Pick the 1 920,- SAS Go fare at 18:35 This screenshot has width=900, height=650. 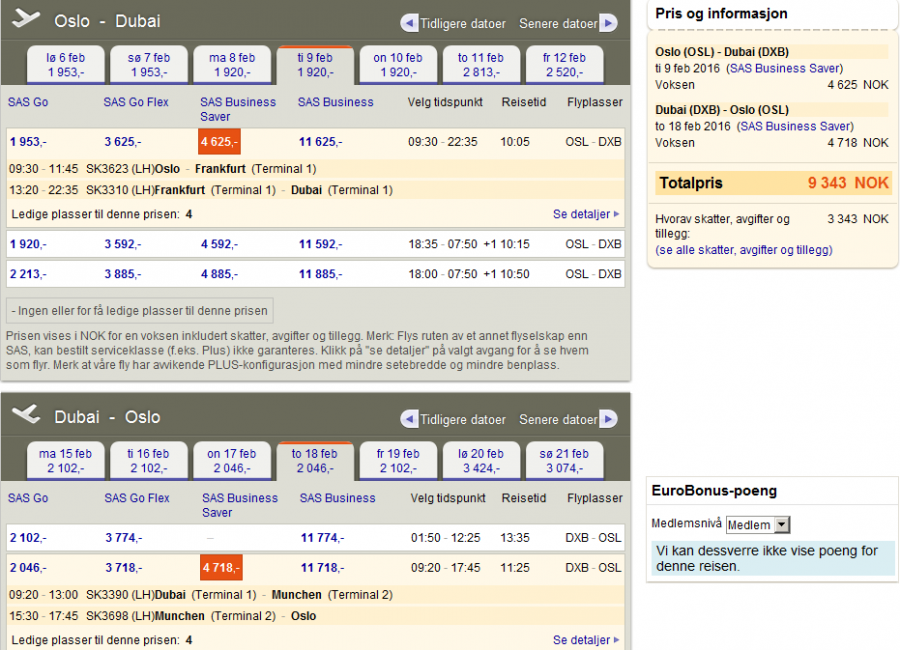point(28,244)
